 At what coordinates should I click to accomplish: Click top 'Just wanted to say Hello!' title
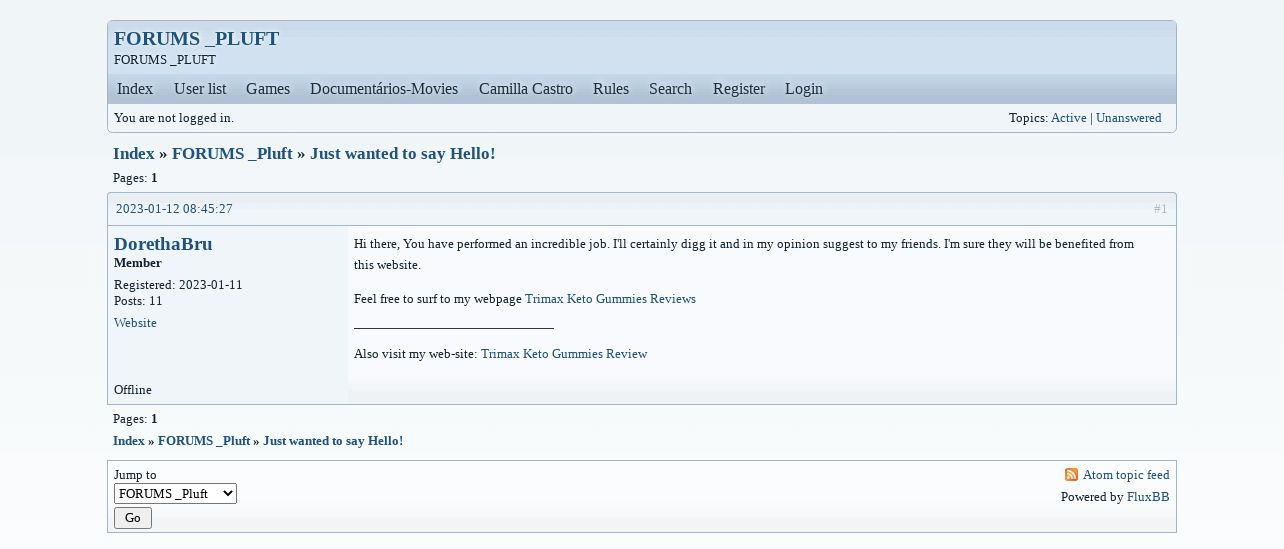point(402,153)
